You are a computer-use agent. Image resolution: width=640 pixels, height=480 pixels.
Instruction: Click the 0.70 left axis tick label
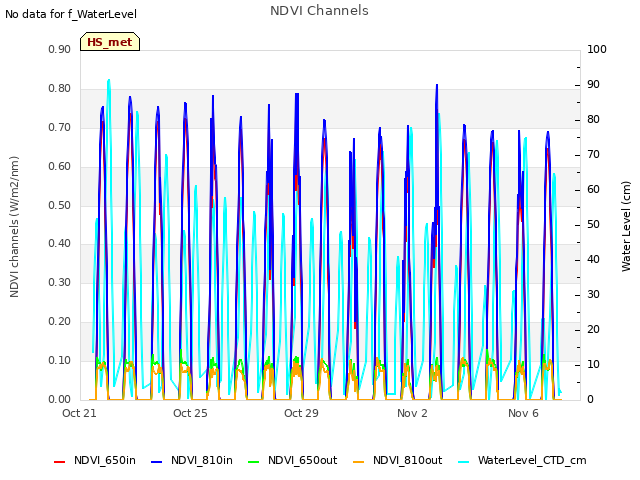(x=60, y=128)
